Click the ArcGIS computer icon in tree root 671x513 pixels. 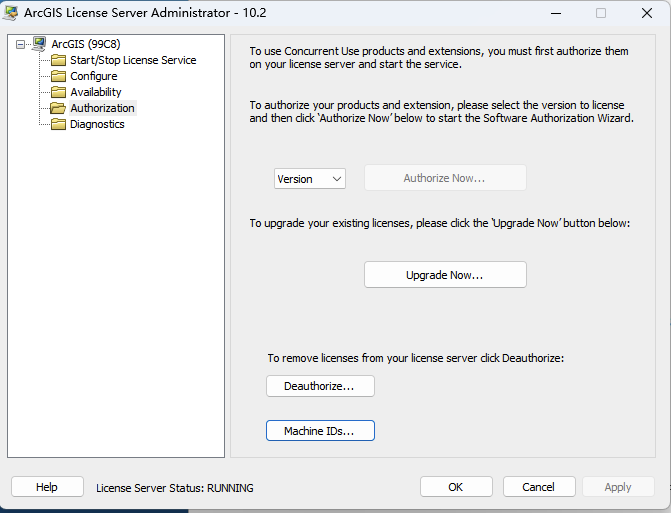click(39, 44)
